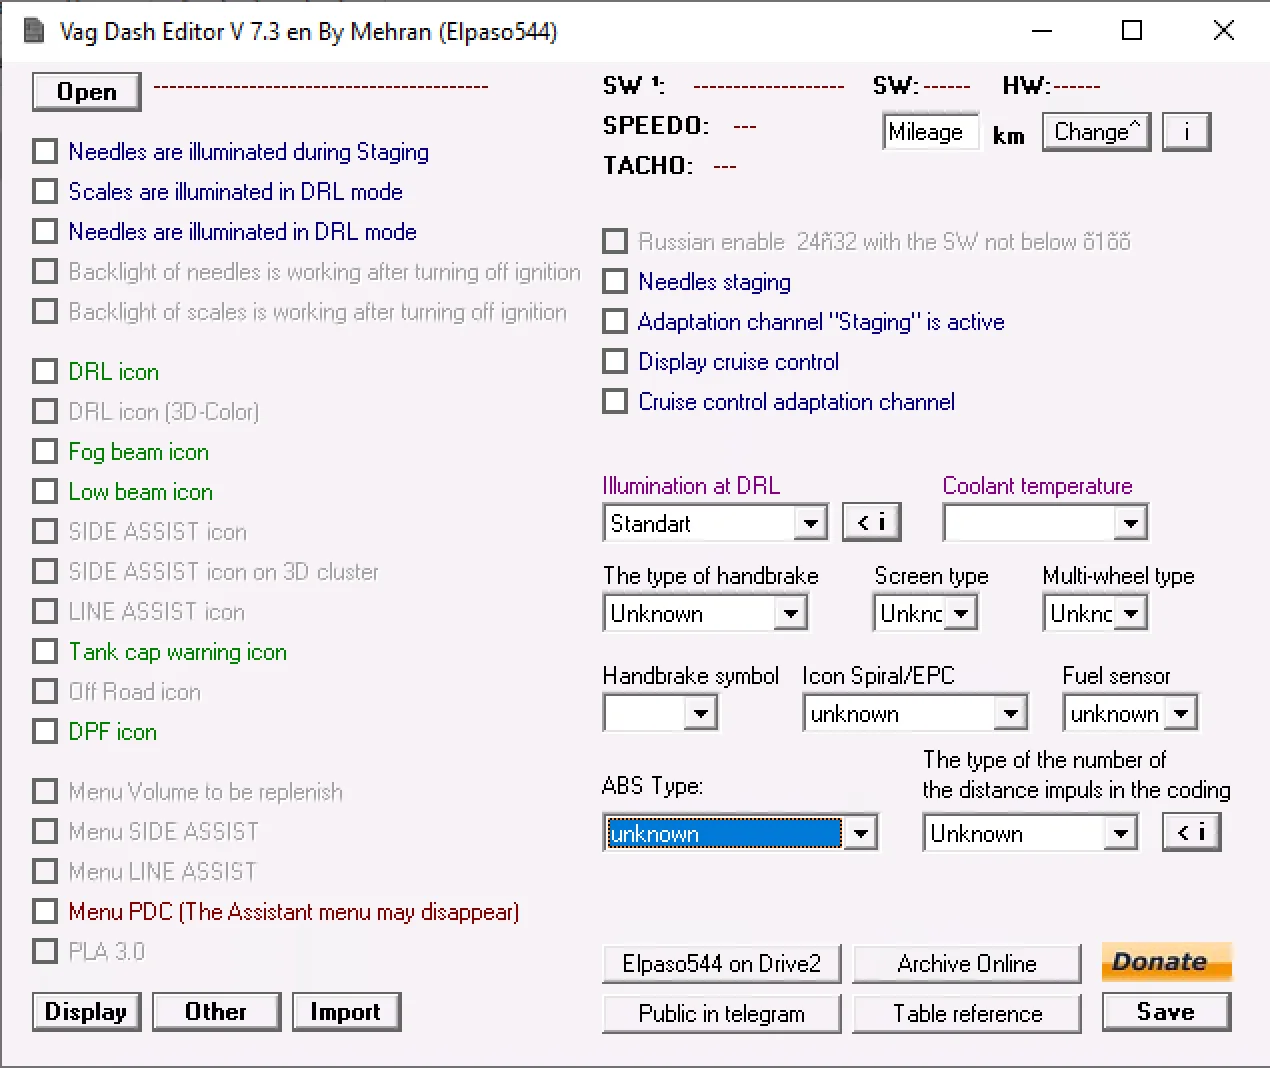Check Display cruise control option
Viewport: 1270px width, 1068px height.
coord(615,362)
